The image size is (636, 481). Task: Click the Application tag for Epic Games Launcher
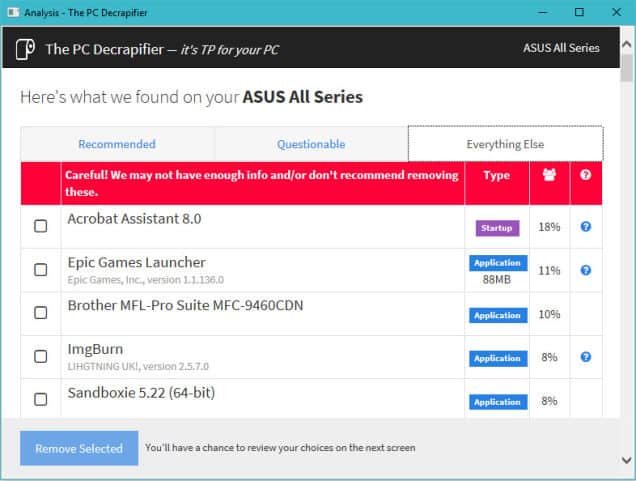(x=498, y=263)
